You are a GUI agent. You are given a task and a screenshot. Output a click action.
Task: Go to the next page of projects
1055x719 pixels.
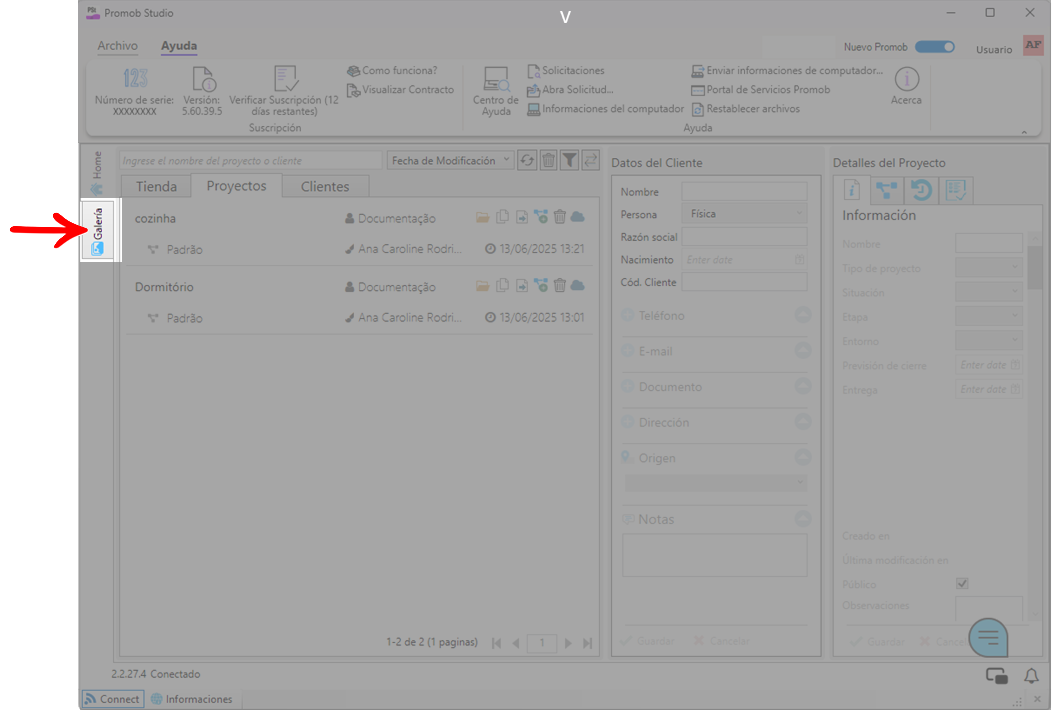point(568,643)
